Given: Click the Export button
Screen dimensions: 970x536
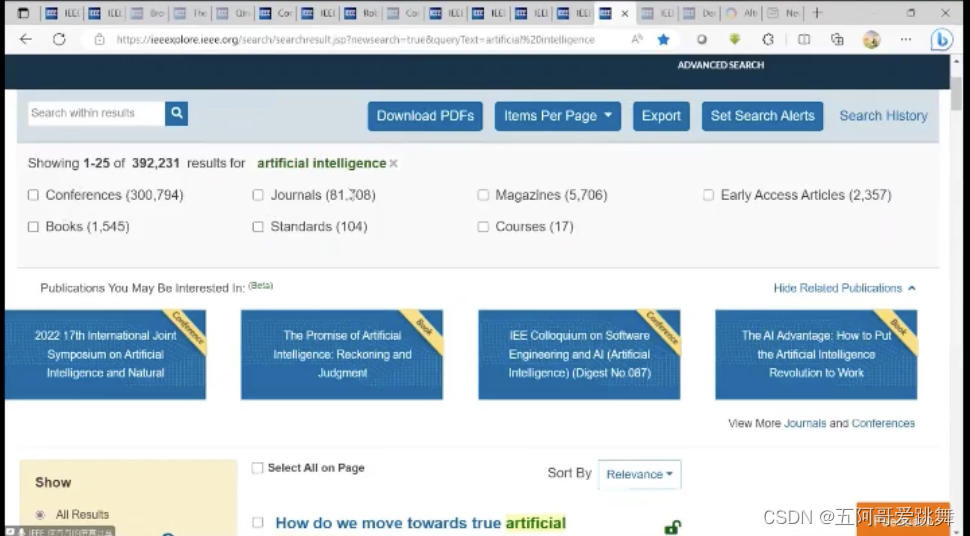Looking at the screenshot, I should [x=661, y=116].
